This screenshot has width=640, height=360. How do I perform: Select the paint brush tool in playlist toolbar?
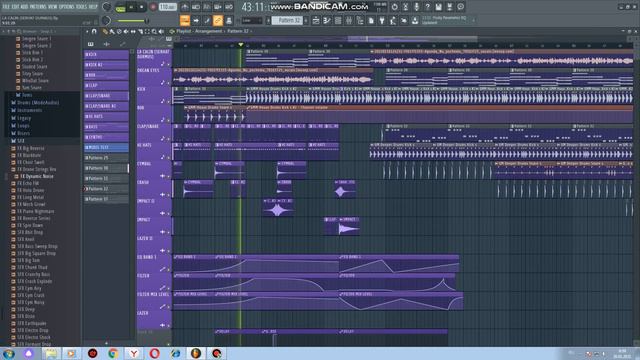tap(112, 31)
